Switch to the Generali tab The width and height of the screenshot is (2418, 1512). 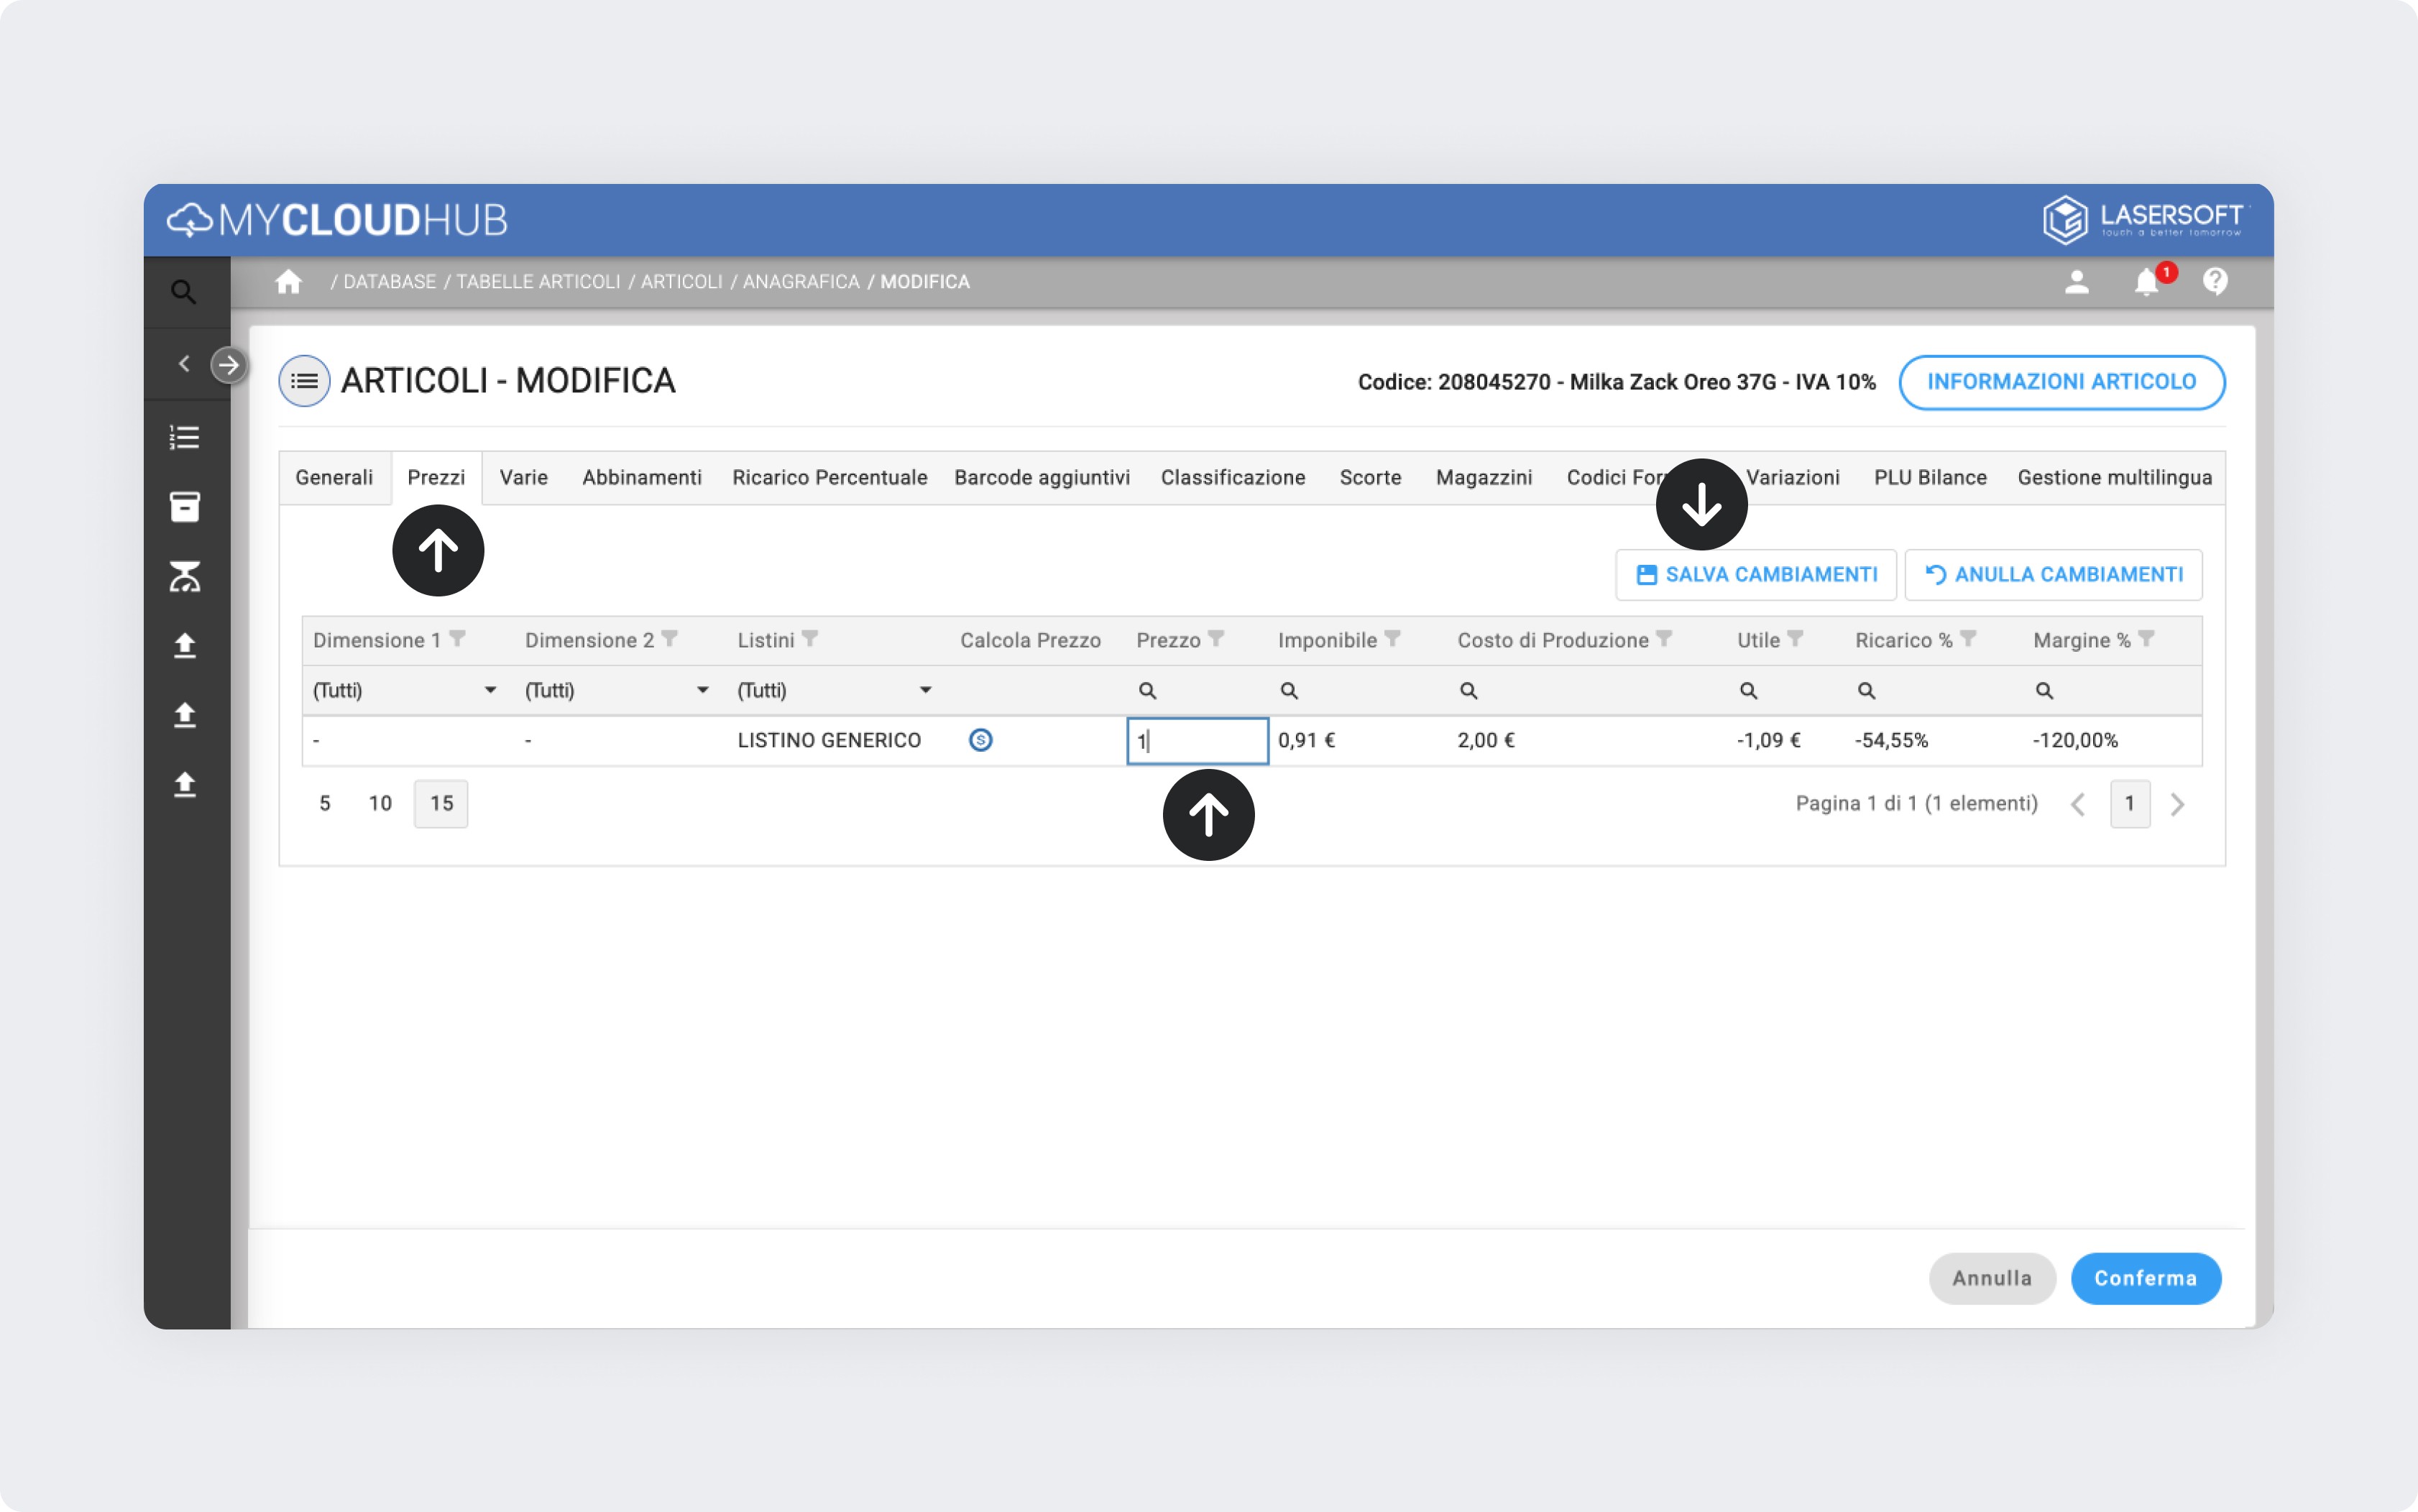334,478
